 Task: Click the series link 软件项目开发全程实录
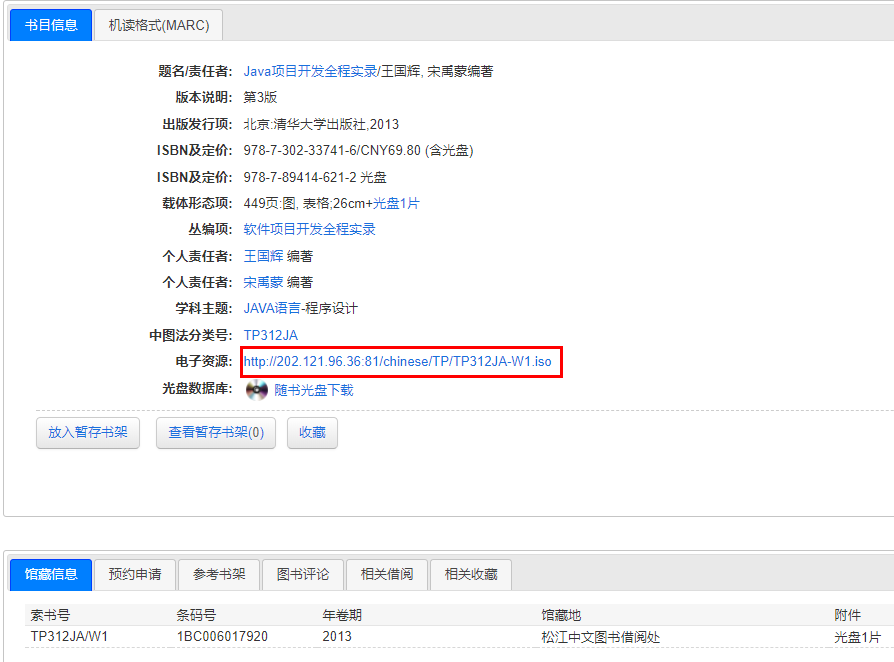pos(310,229)
